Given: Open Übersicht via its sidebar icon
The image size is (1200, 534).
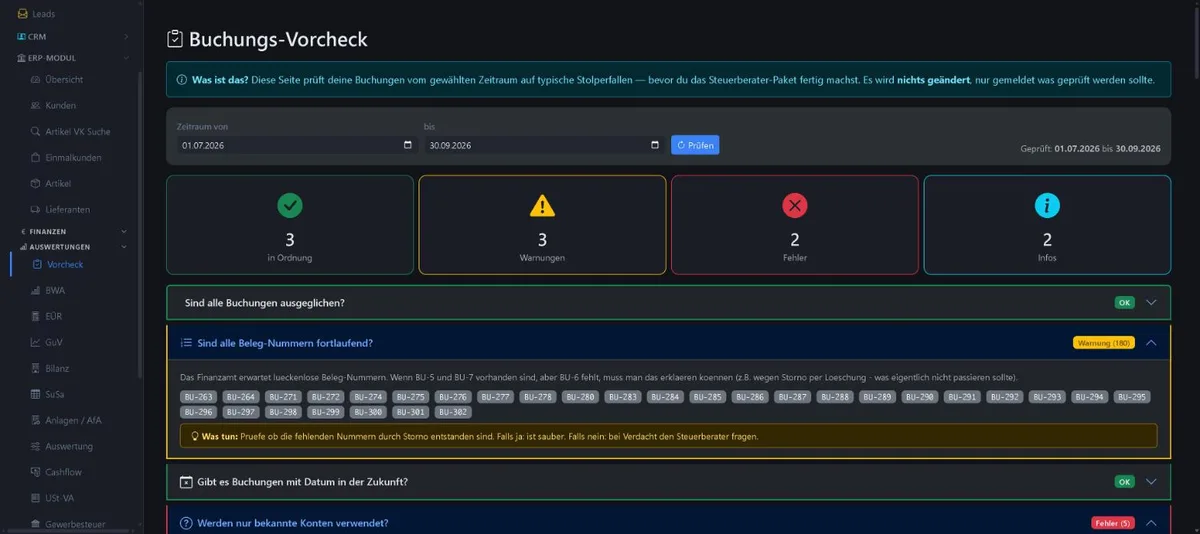Looking at the screenshot, I should click(36, 80).
